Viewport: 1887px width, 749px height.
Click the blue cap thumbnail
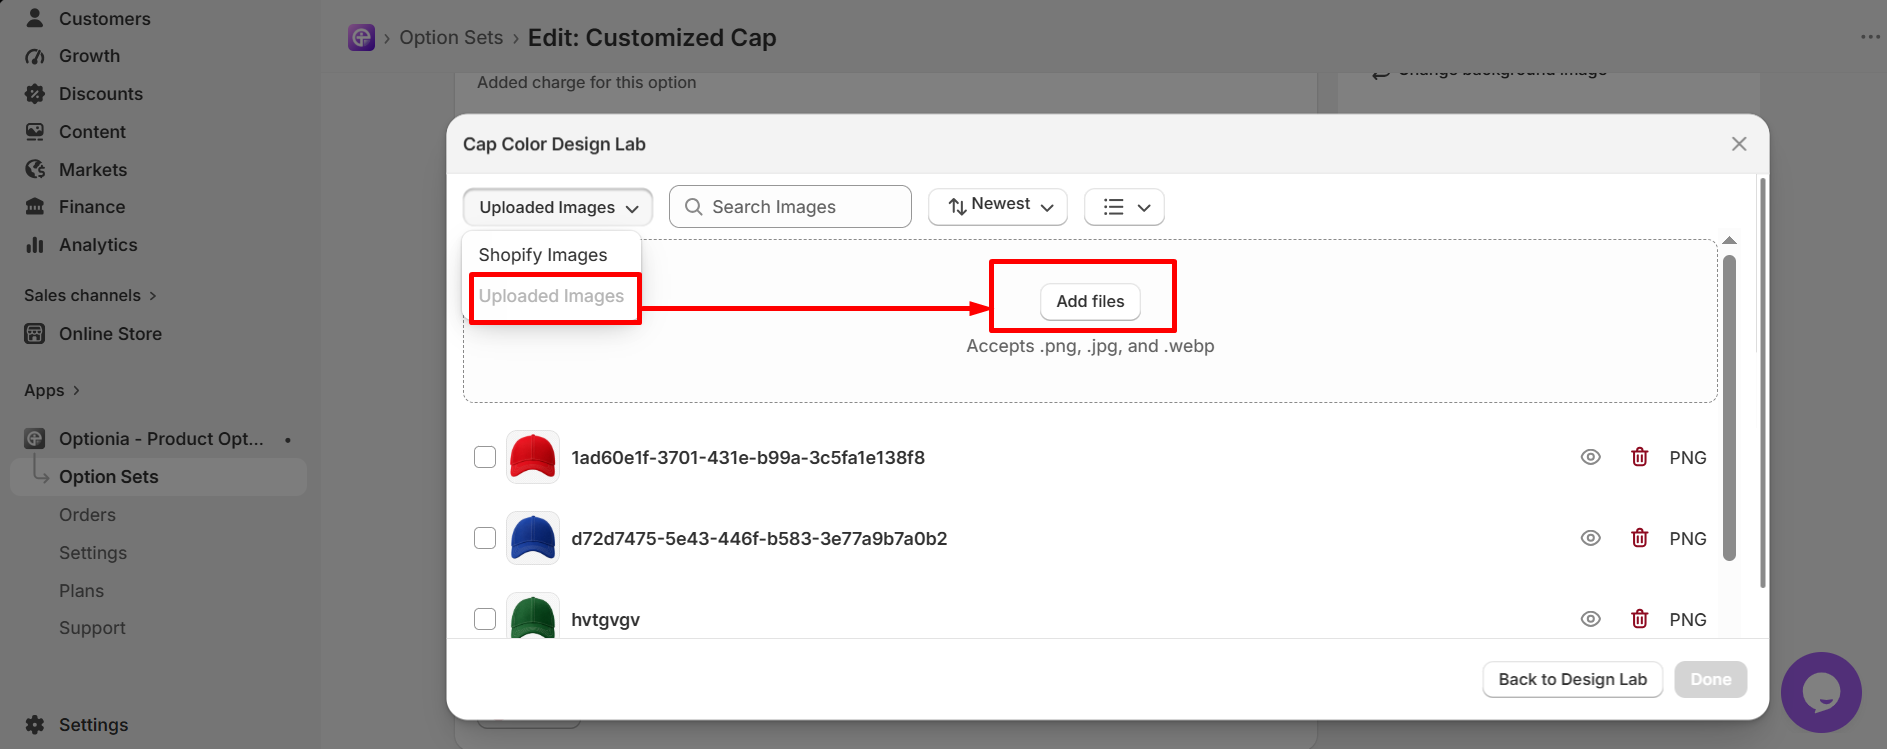point(533,538)
